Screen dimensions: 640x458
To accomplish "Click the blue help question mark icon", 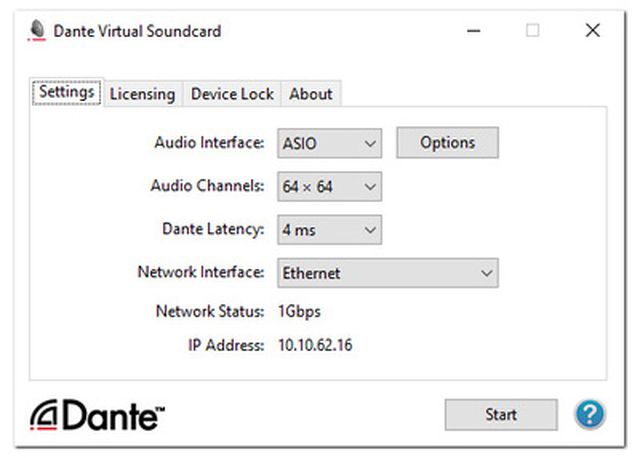I will [x=590, y=414].
